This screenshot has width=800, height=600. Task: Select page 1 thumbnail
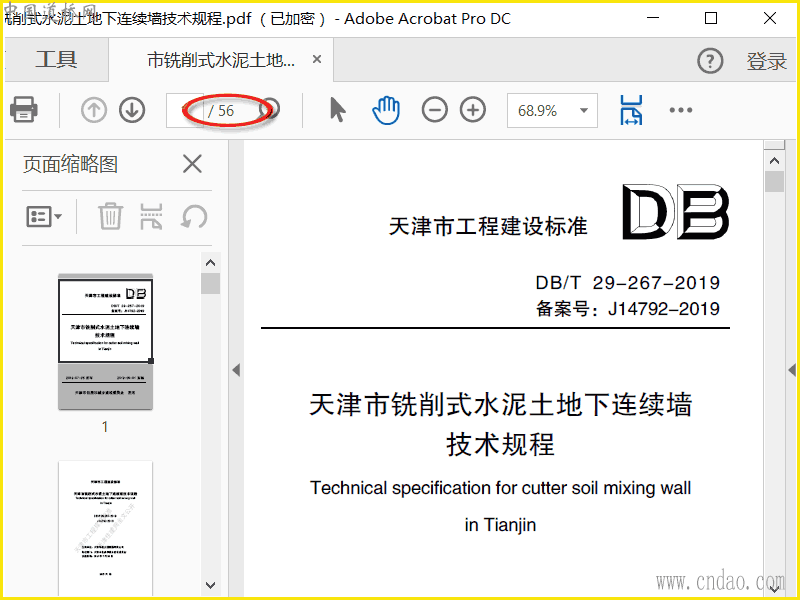[x=106, y=342]
